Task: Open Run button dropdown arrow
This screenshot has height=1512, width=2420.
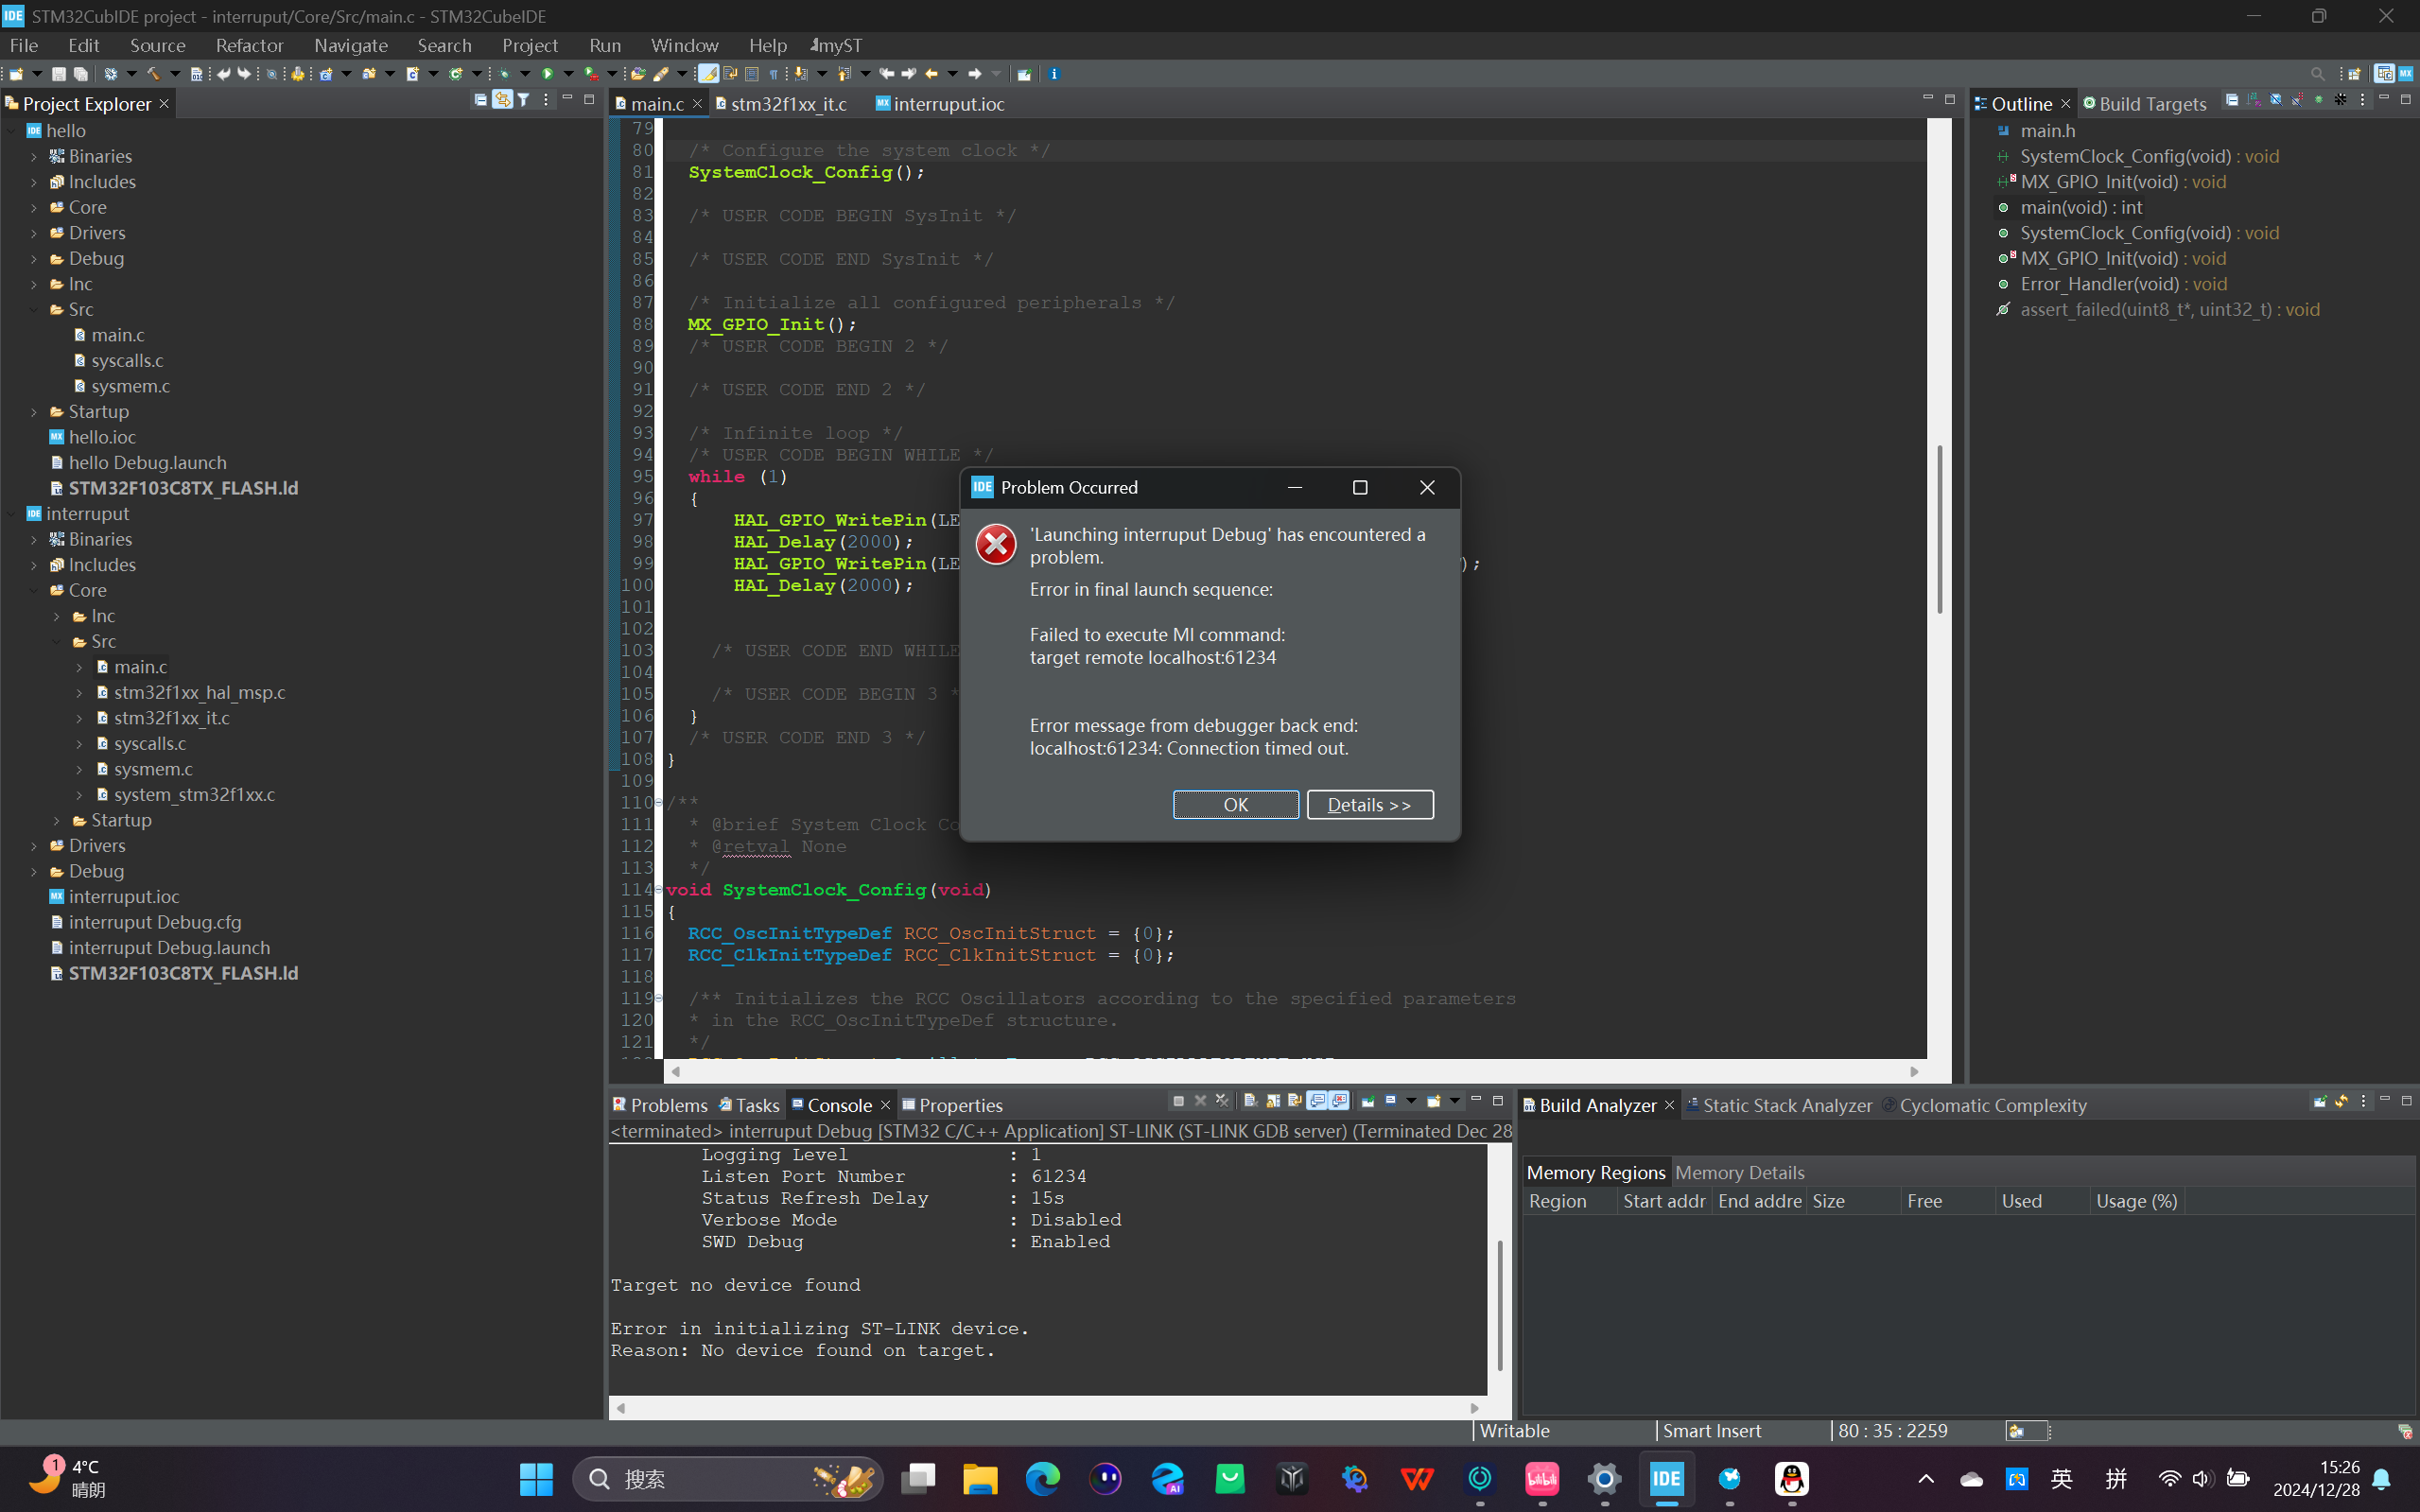Action: [568, 74]
